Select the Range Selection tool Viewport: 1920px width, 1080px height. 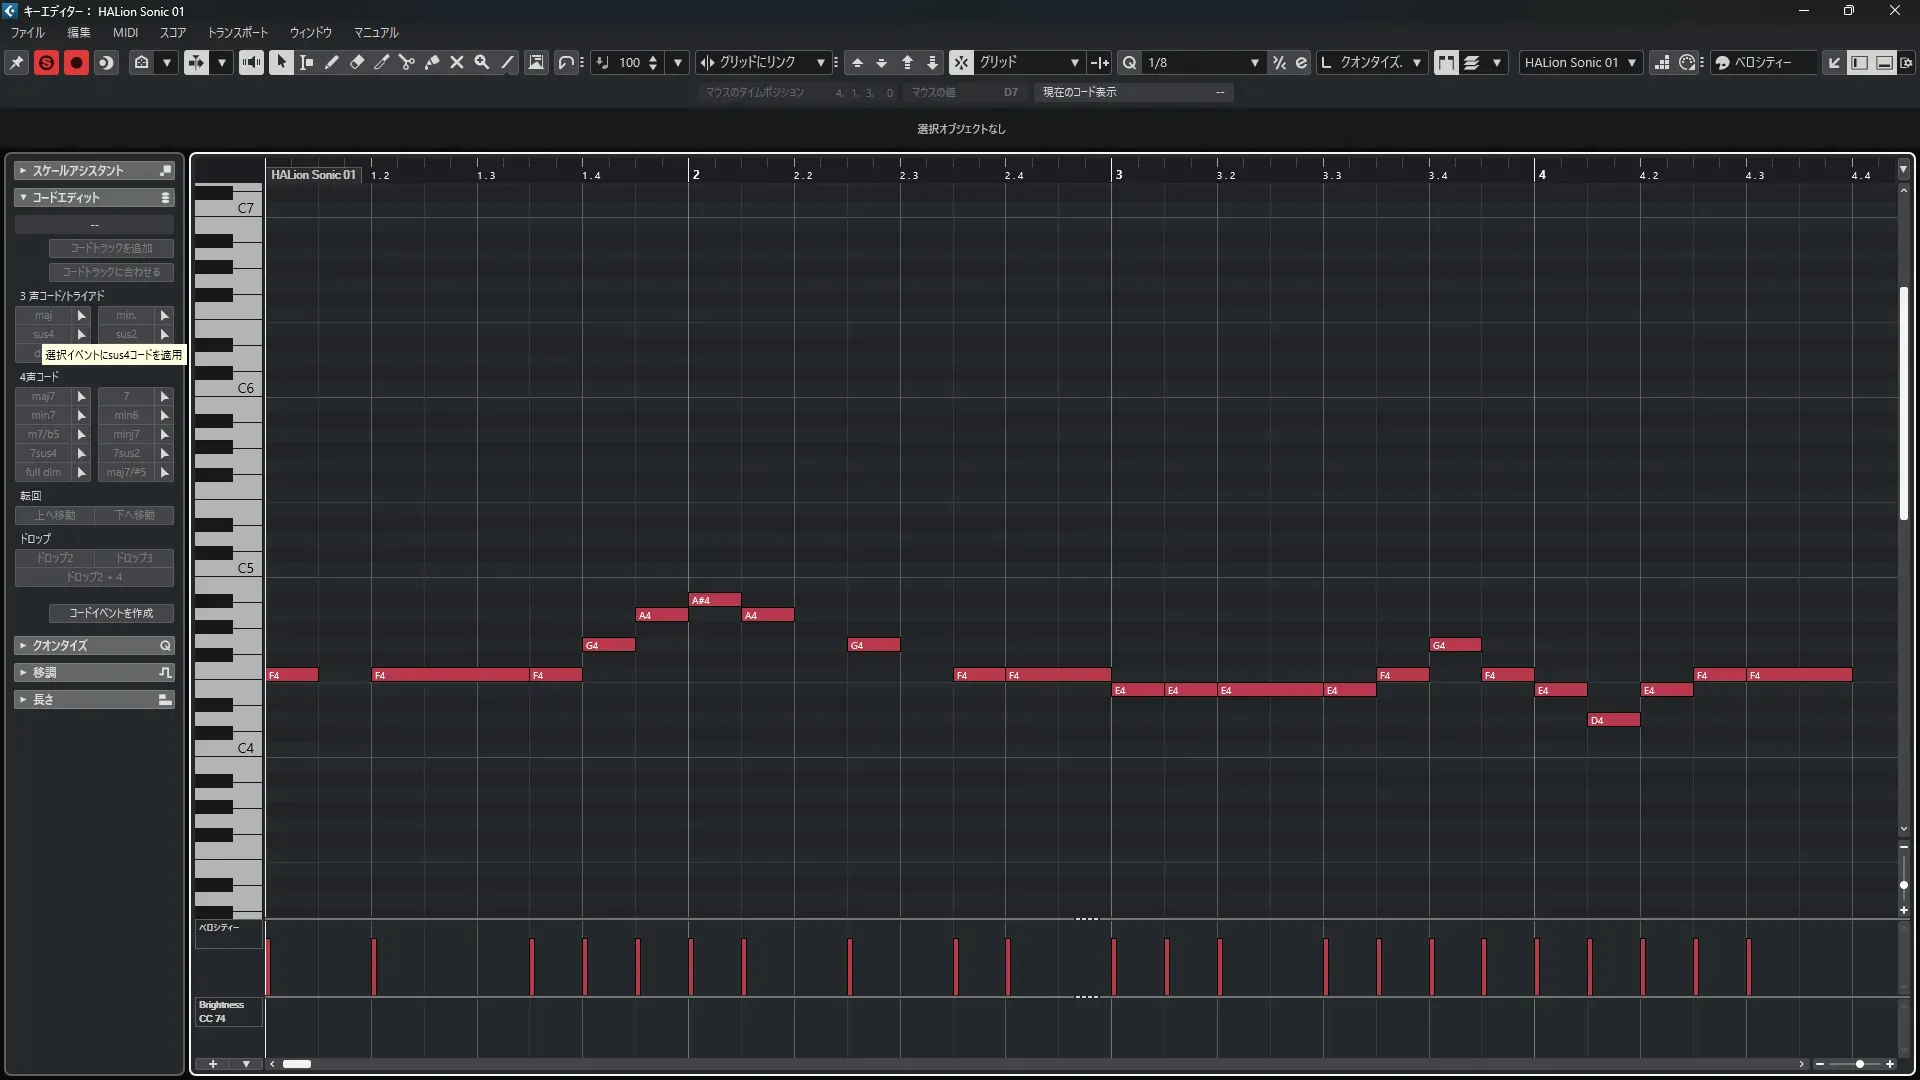pyautogui.click(x=306, y=62)
